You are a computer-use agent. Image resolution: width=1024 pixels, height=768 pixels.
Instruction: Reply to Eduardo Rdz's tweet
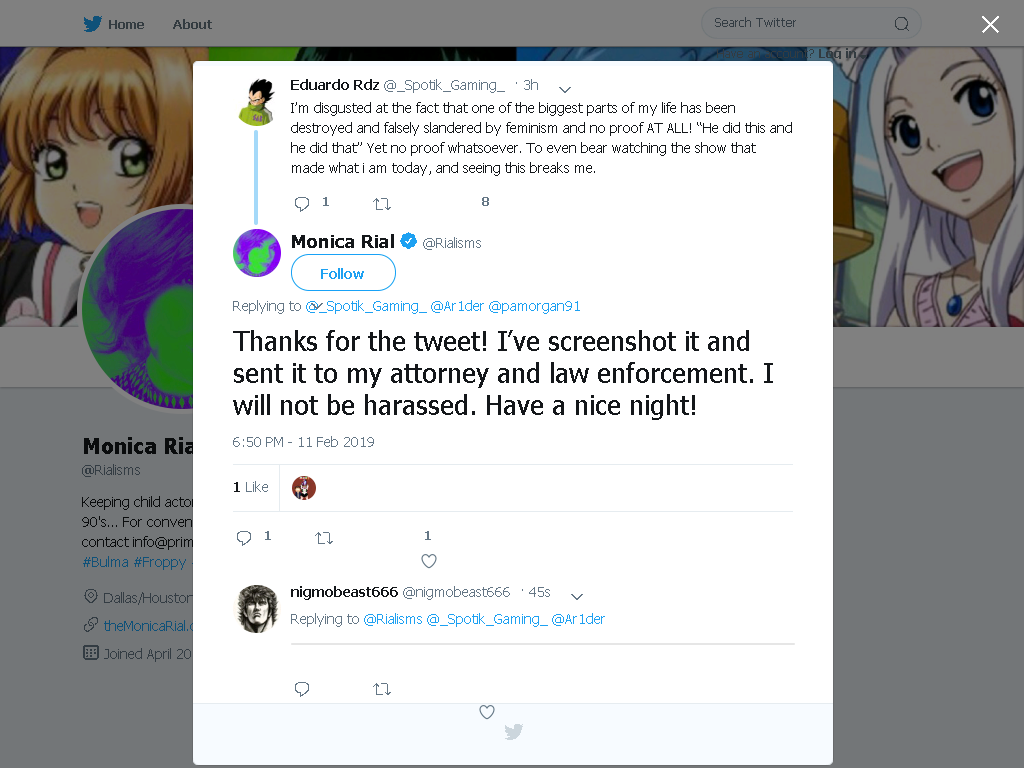click(302, 204)
